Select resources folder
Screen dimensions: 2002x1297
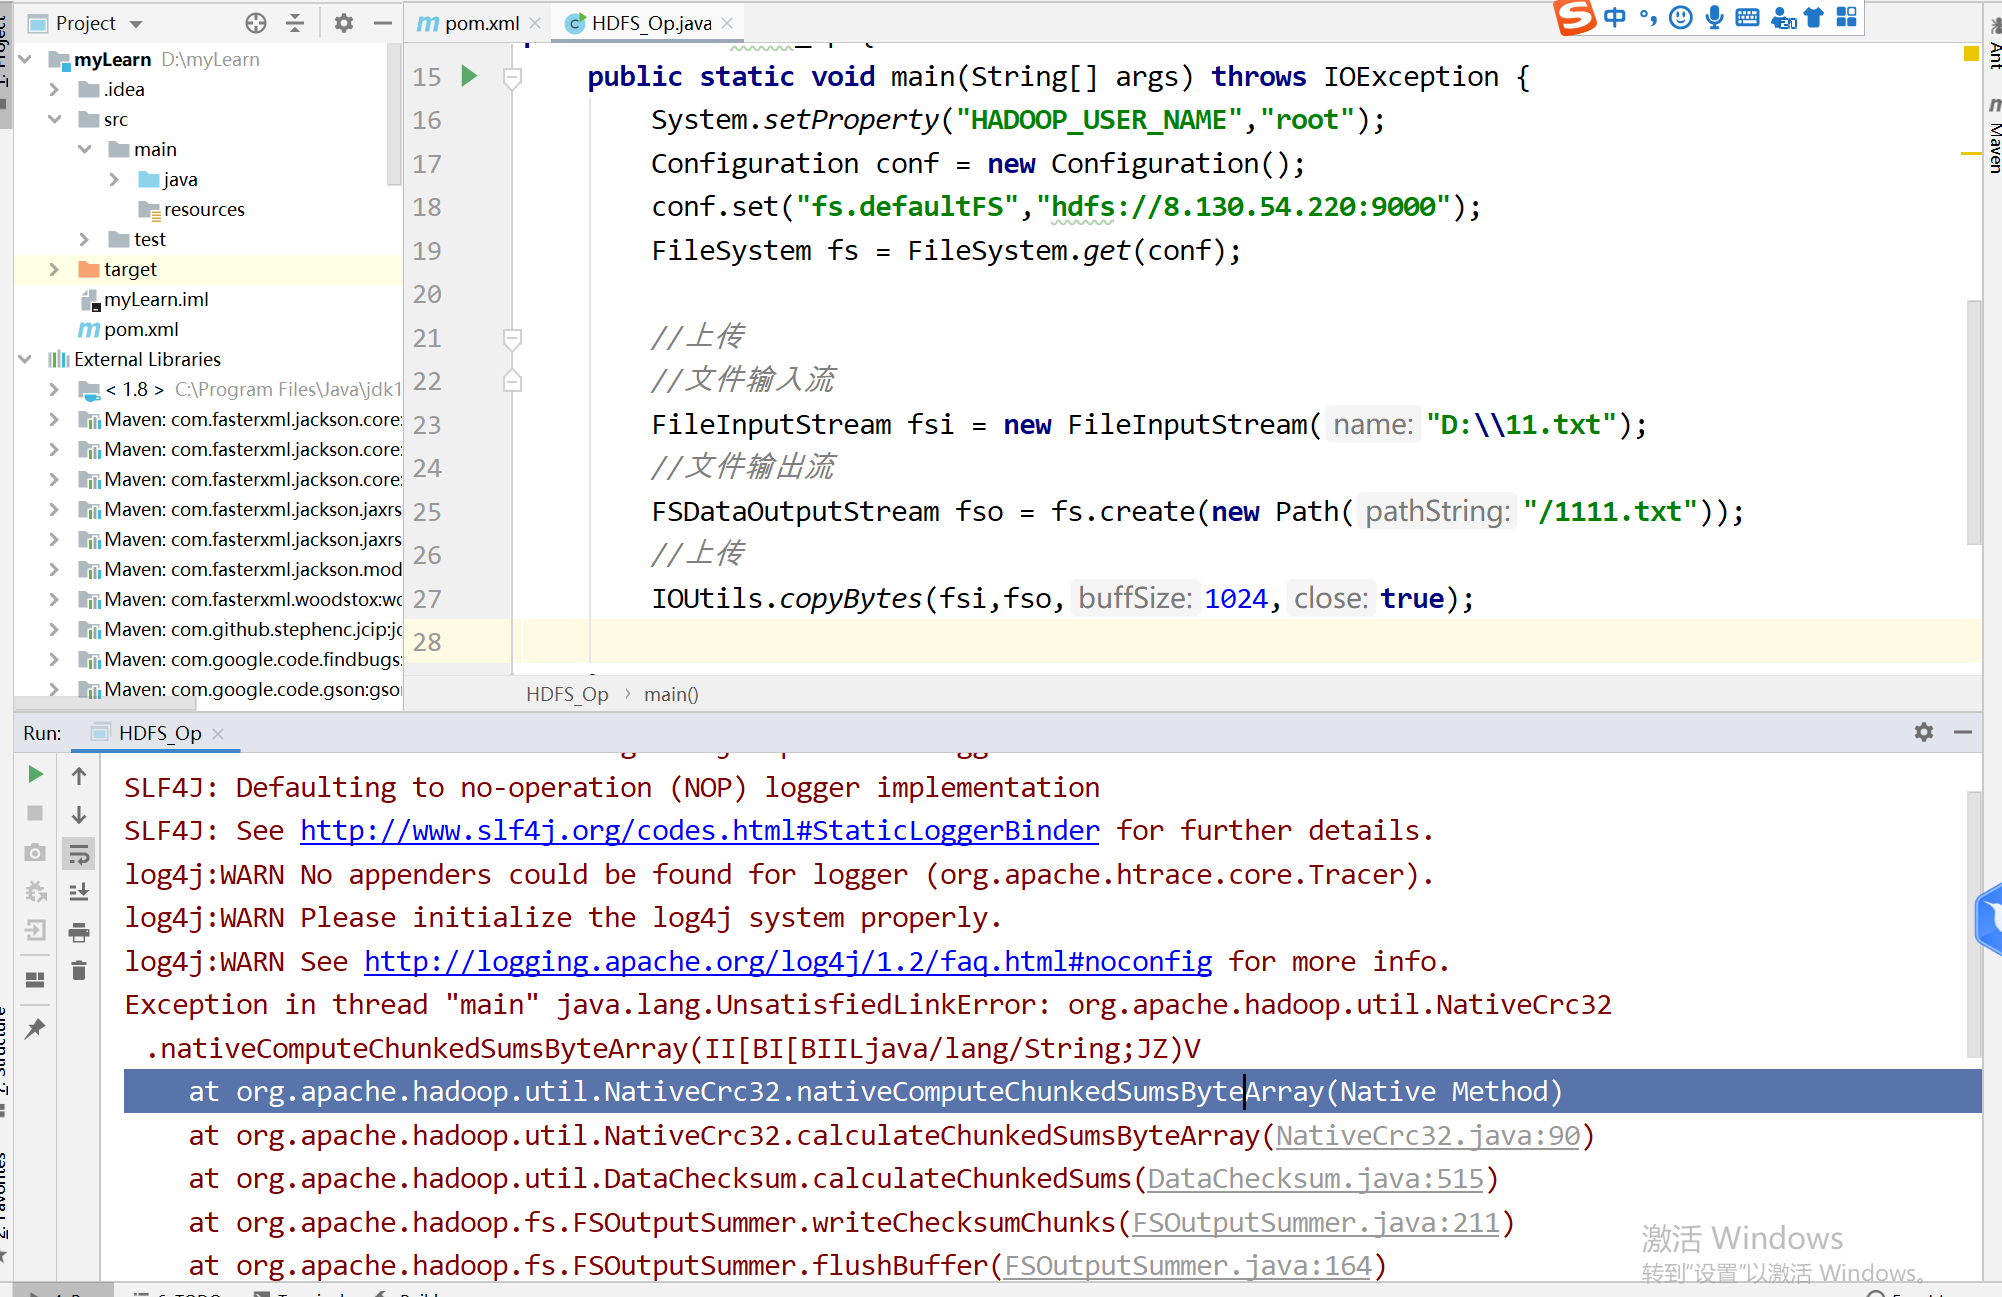pyautogui.click(x=204, y=209)
